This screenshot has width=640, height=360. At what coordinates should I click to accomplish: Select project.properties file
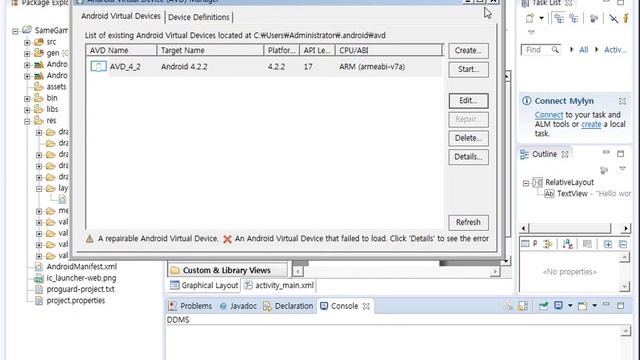coord(70,301)
